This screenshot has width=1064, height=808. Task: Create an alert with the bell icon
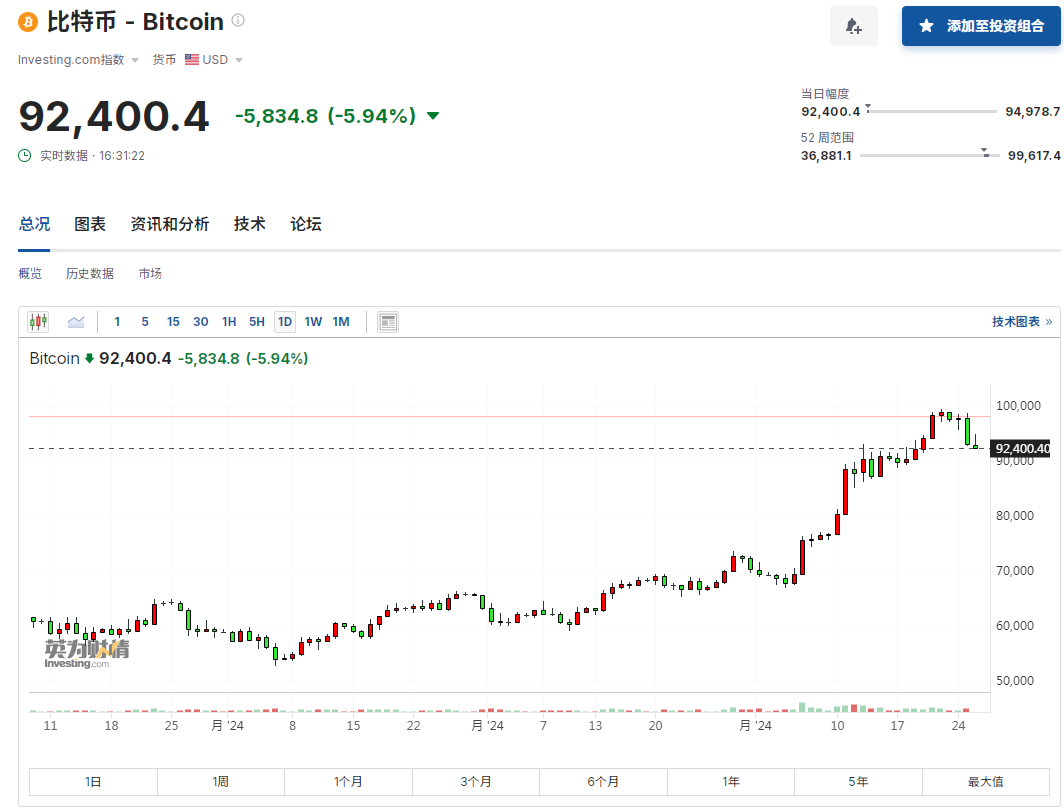coord(854,26)
